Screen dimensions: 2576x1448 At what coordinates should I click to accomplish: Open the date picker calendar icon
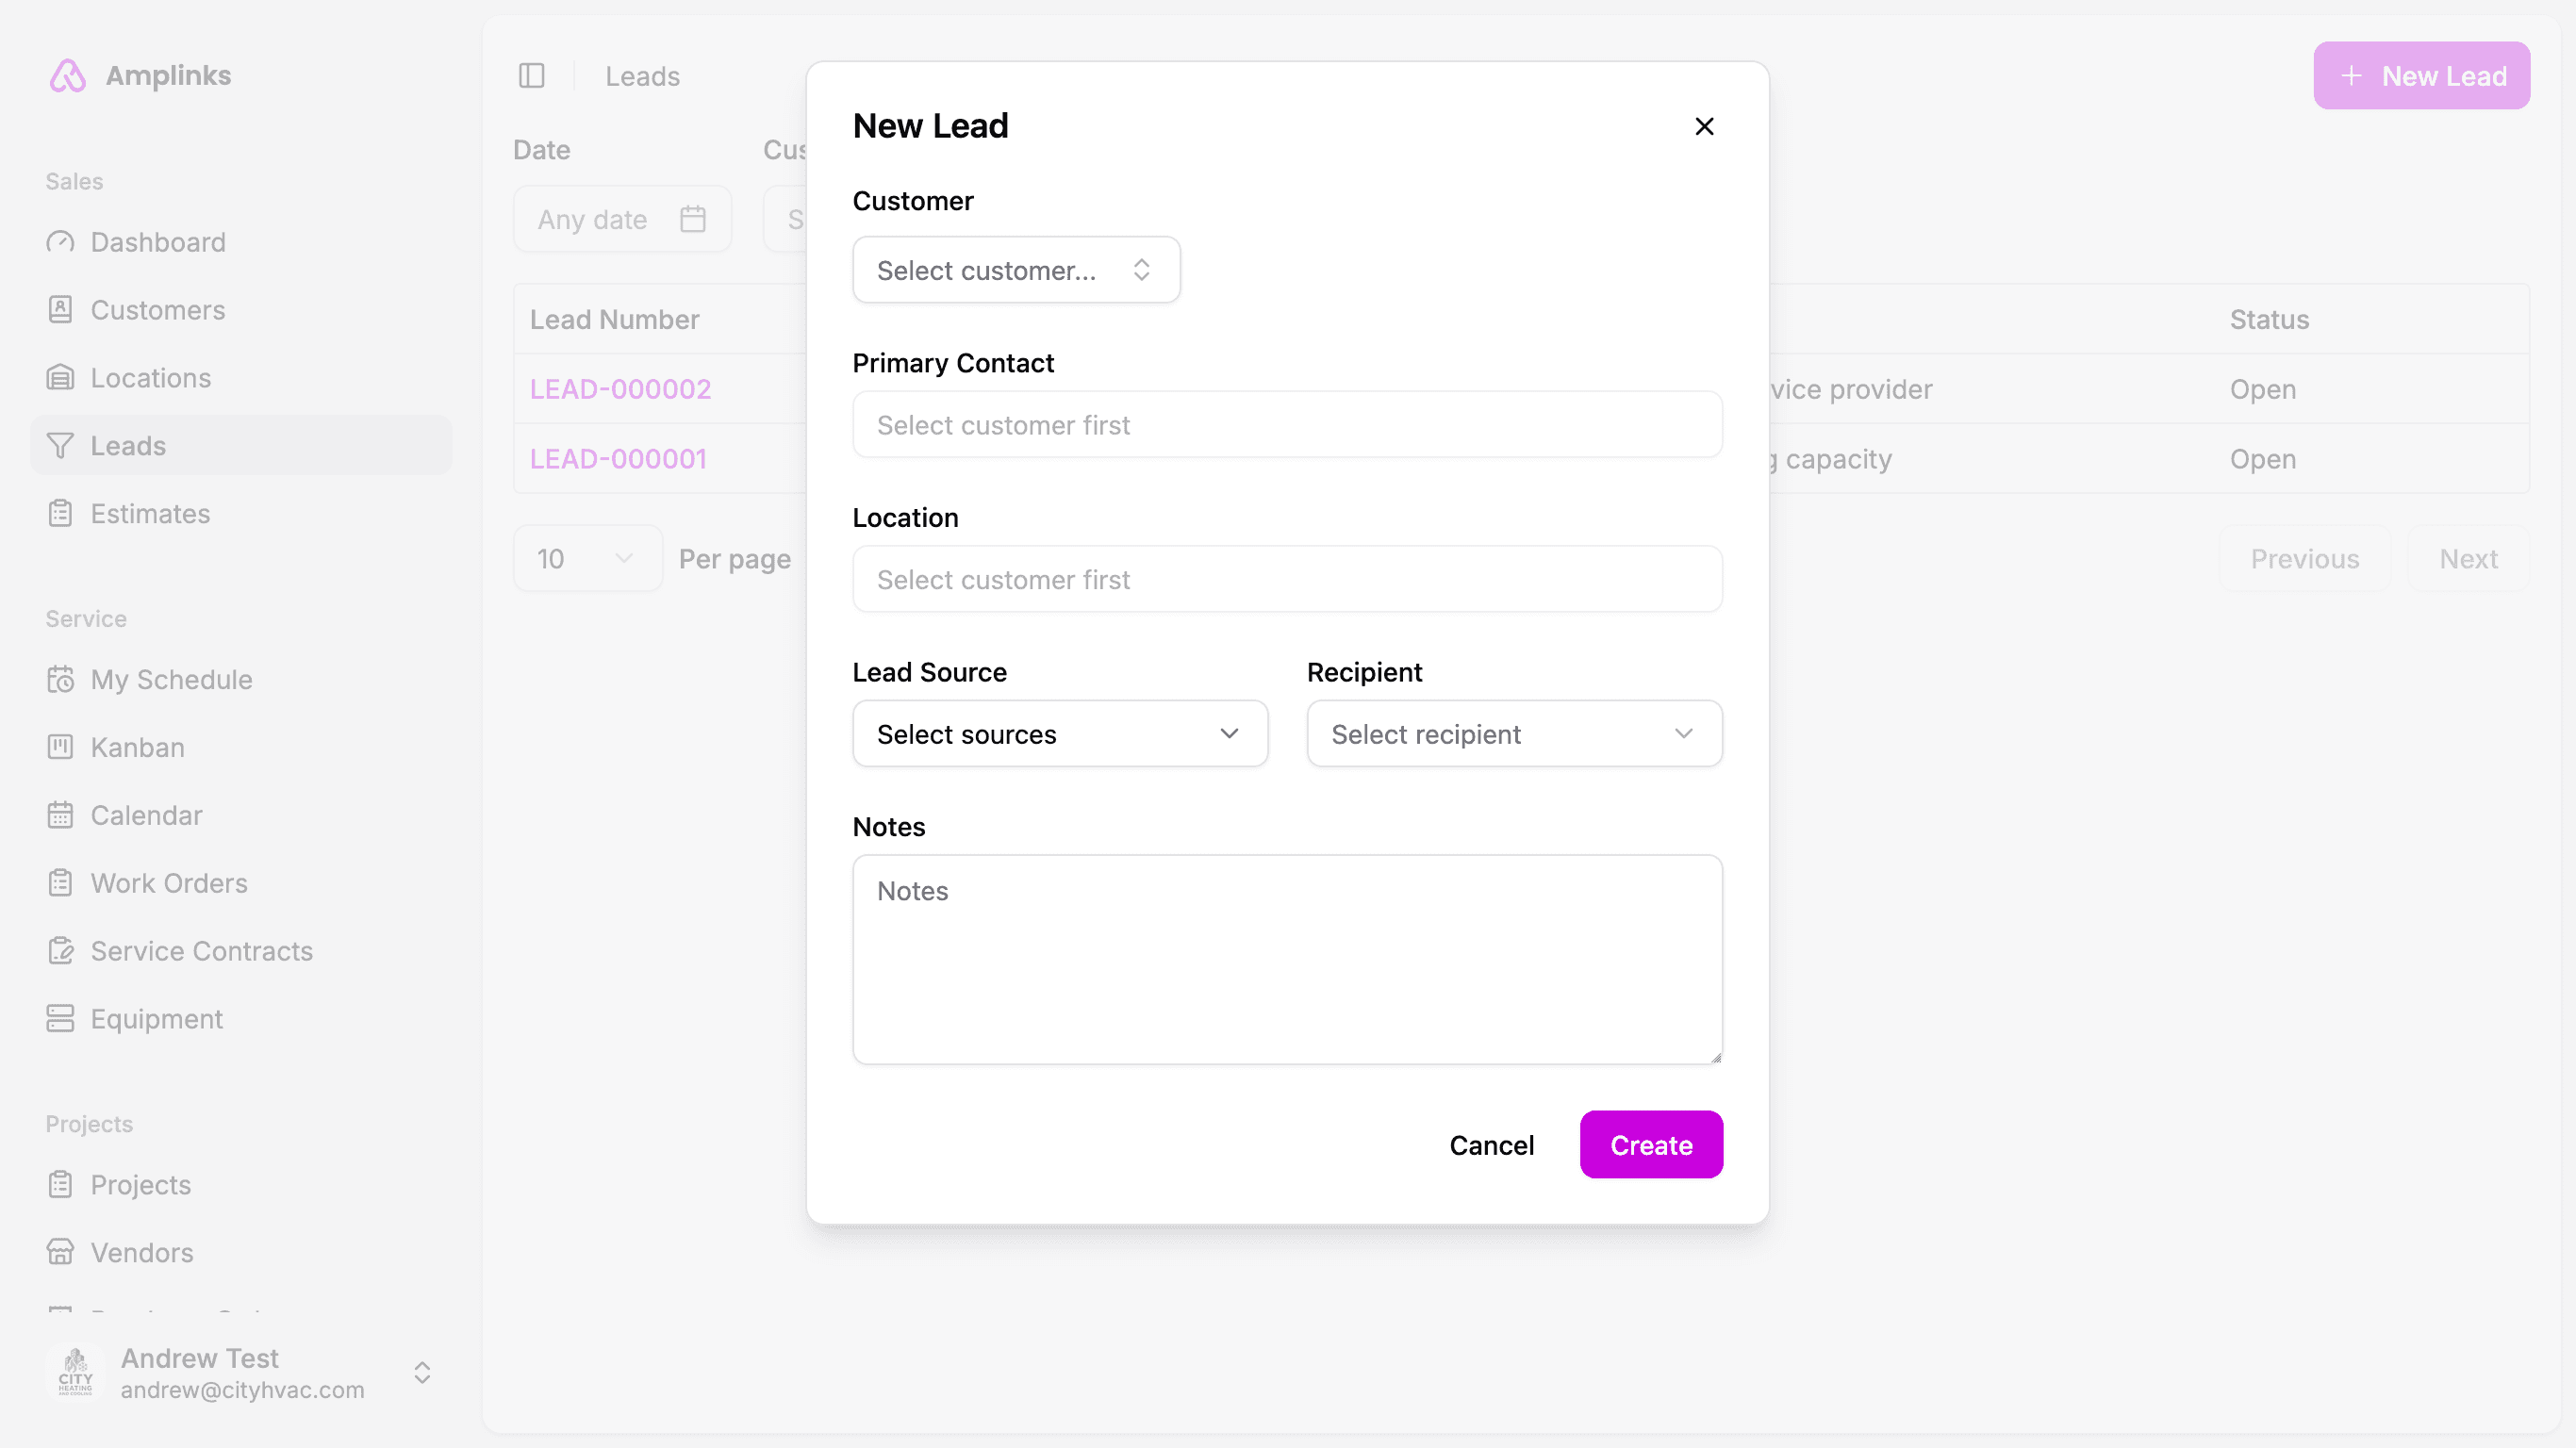click(x=692, y=219)
